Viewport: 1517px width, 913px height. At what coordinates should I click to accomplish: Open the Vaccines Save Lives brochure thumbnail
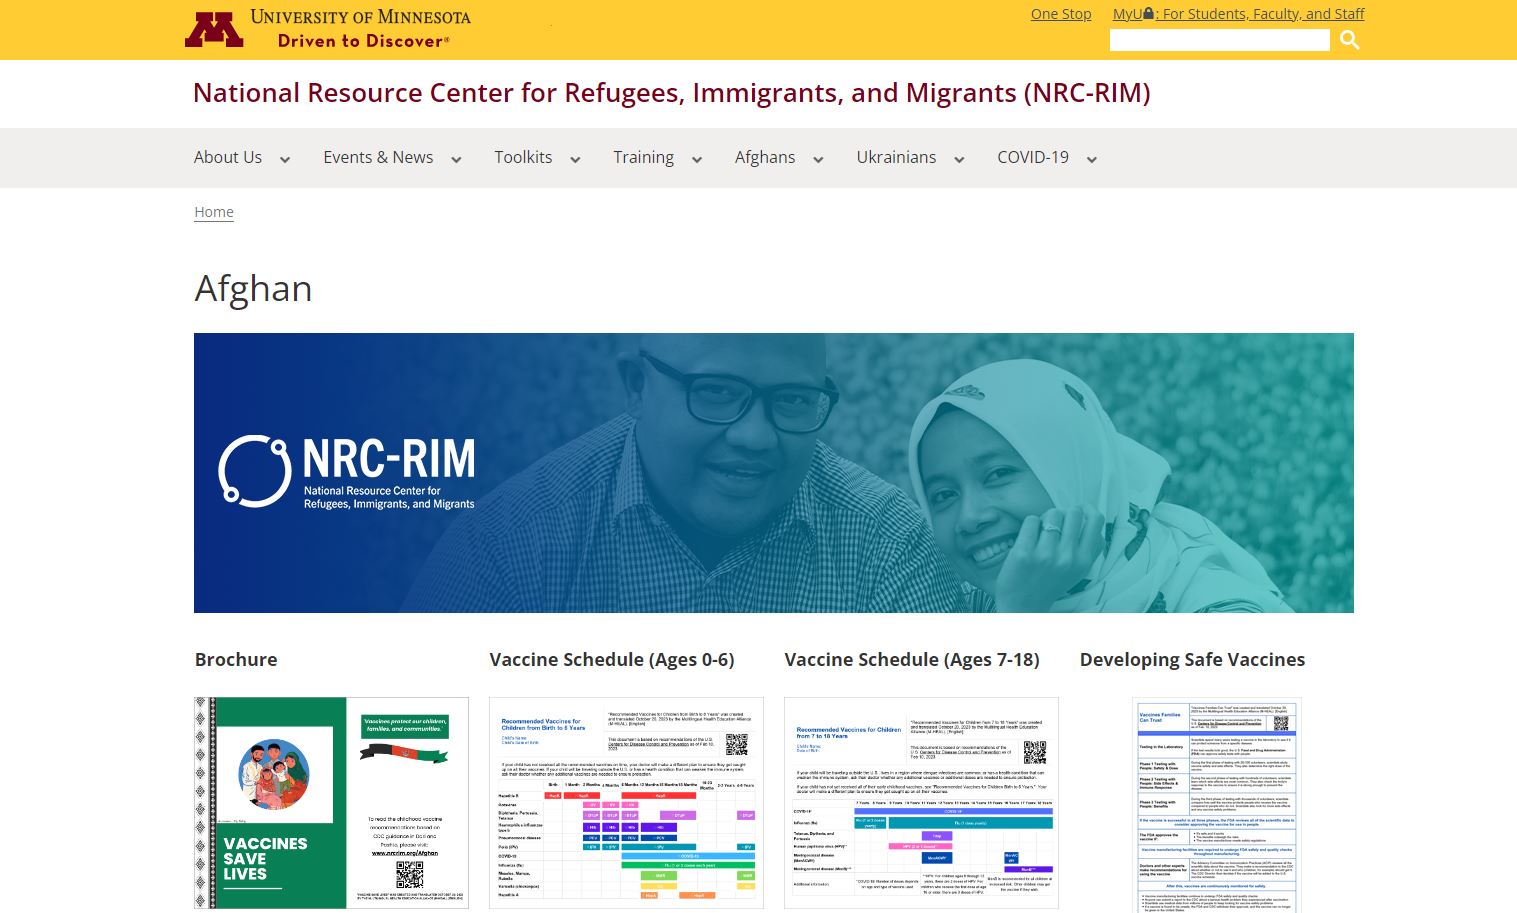[331, 802]
